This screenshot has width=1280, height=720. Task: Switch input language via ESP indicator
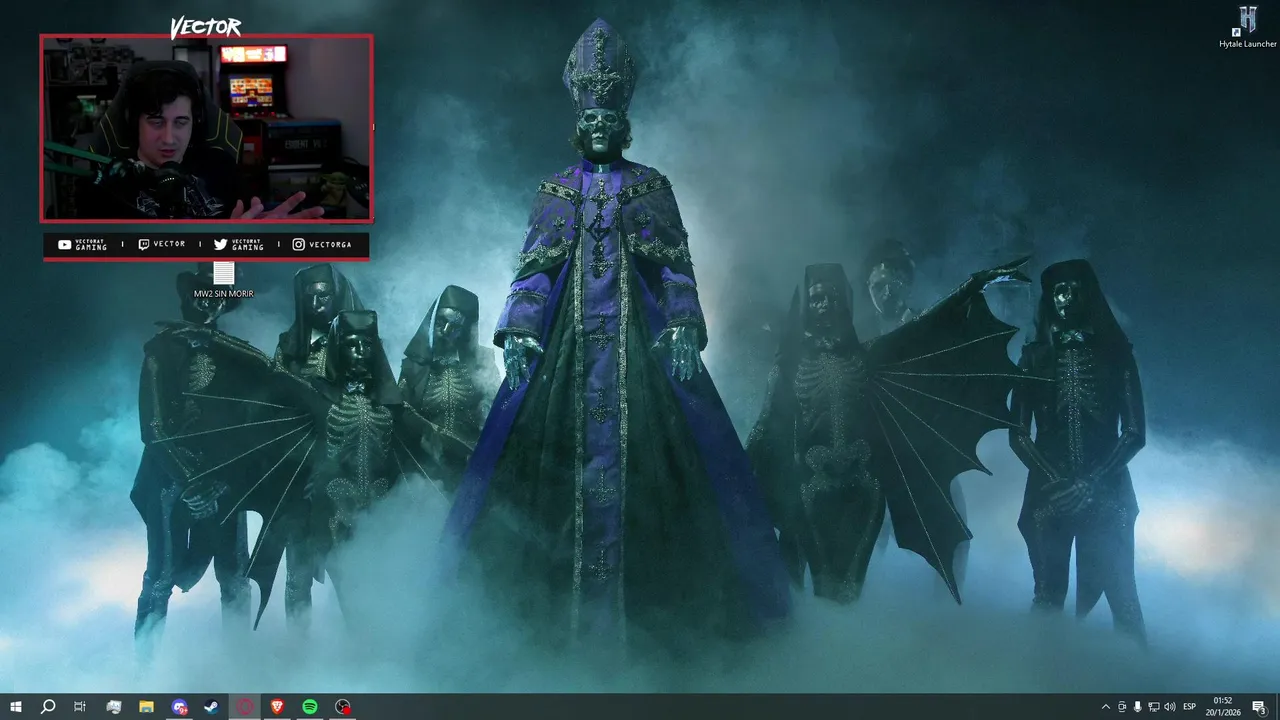[1190, 707]
